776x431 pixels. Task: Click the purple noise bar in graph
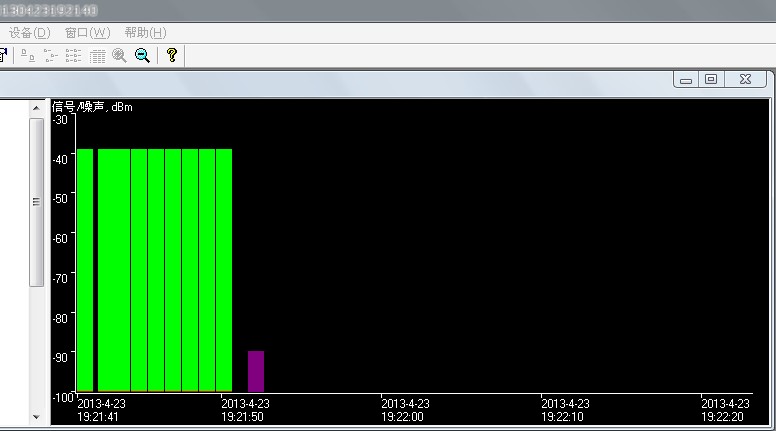256,371
